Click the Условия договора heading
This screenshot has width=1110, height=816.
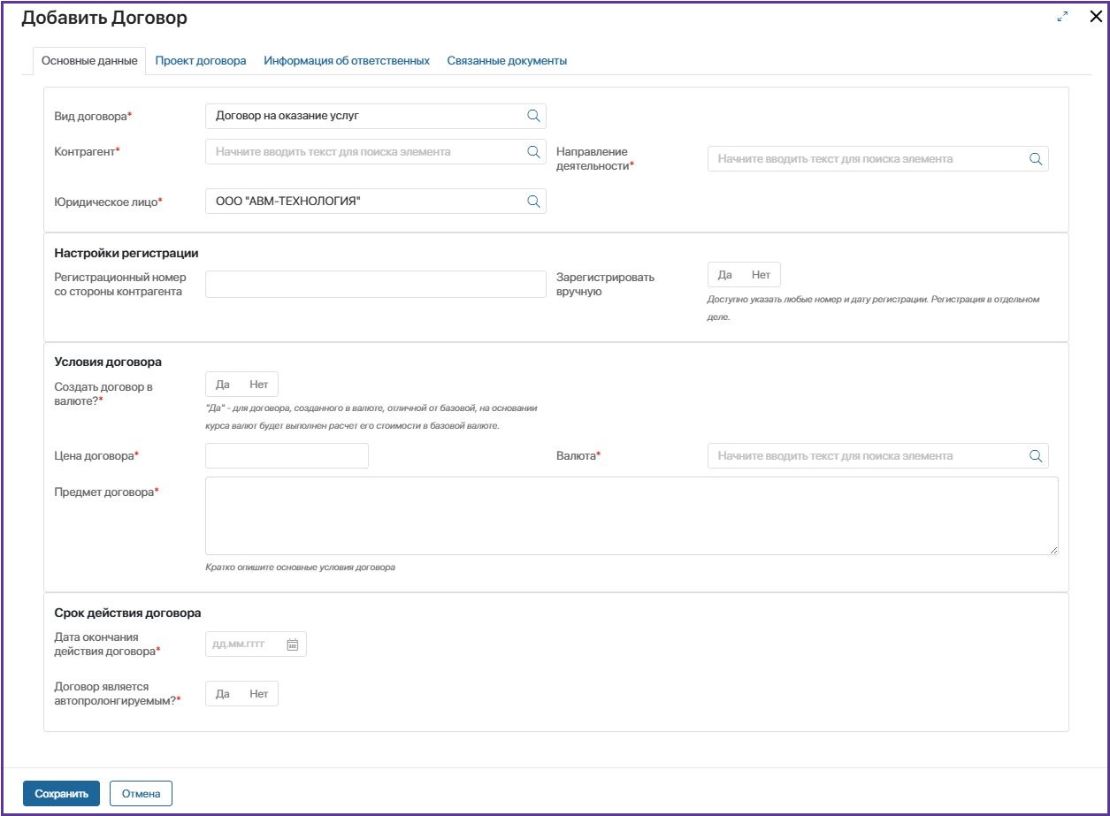coord(108,362)
